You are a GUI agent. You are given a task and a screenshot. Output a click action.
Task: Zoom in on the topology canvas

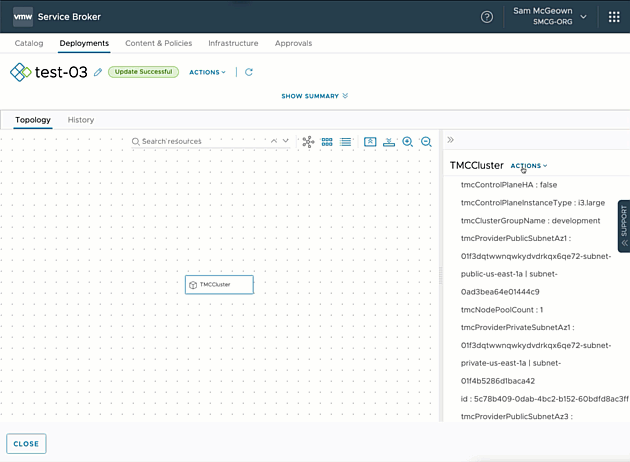(408, 141)
